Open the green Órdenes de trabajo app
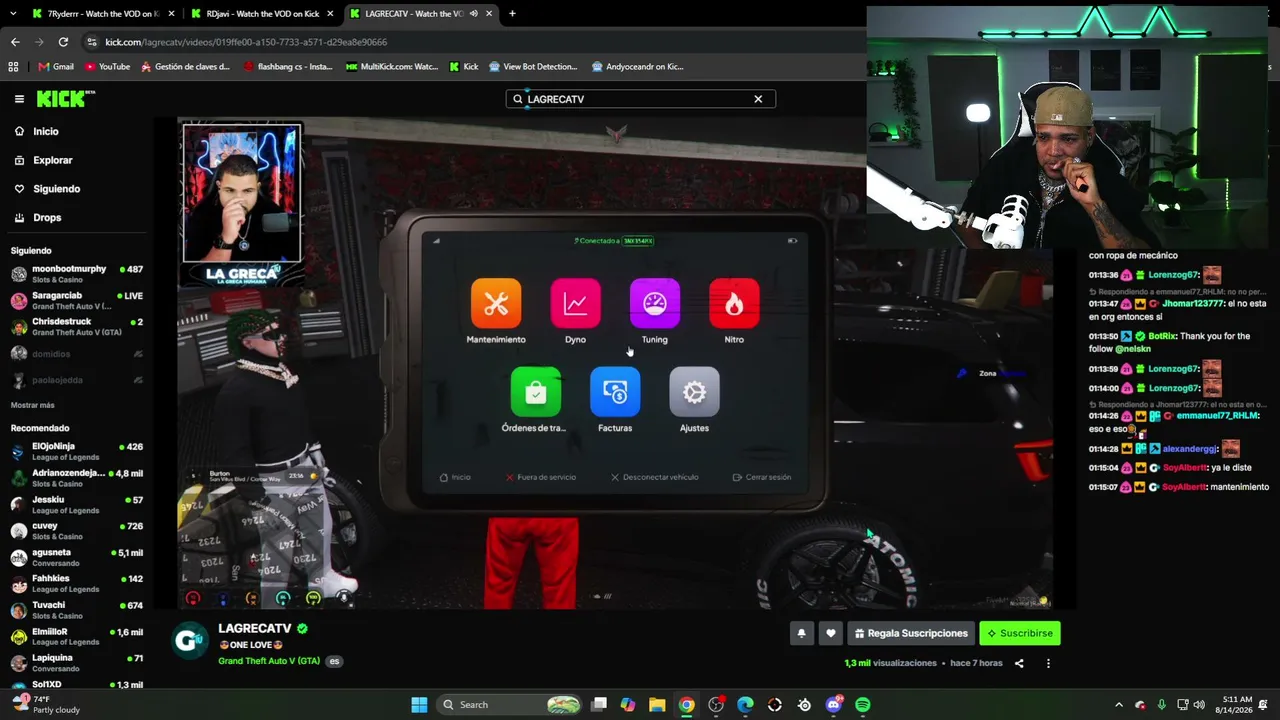 coord(536,392)
